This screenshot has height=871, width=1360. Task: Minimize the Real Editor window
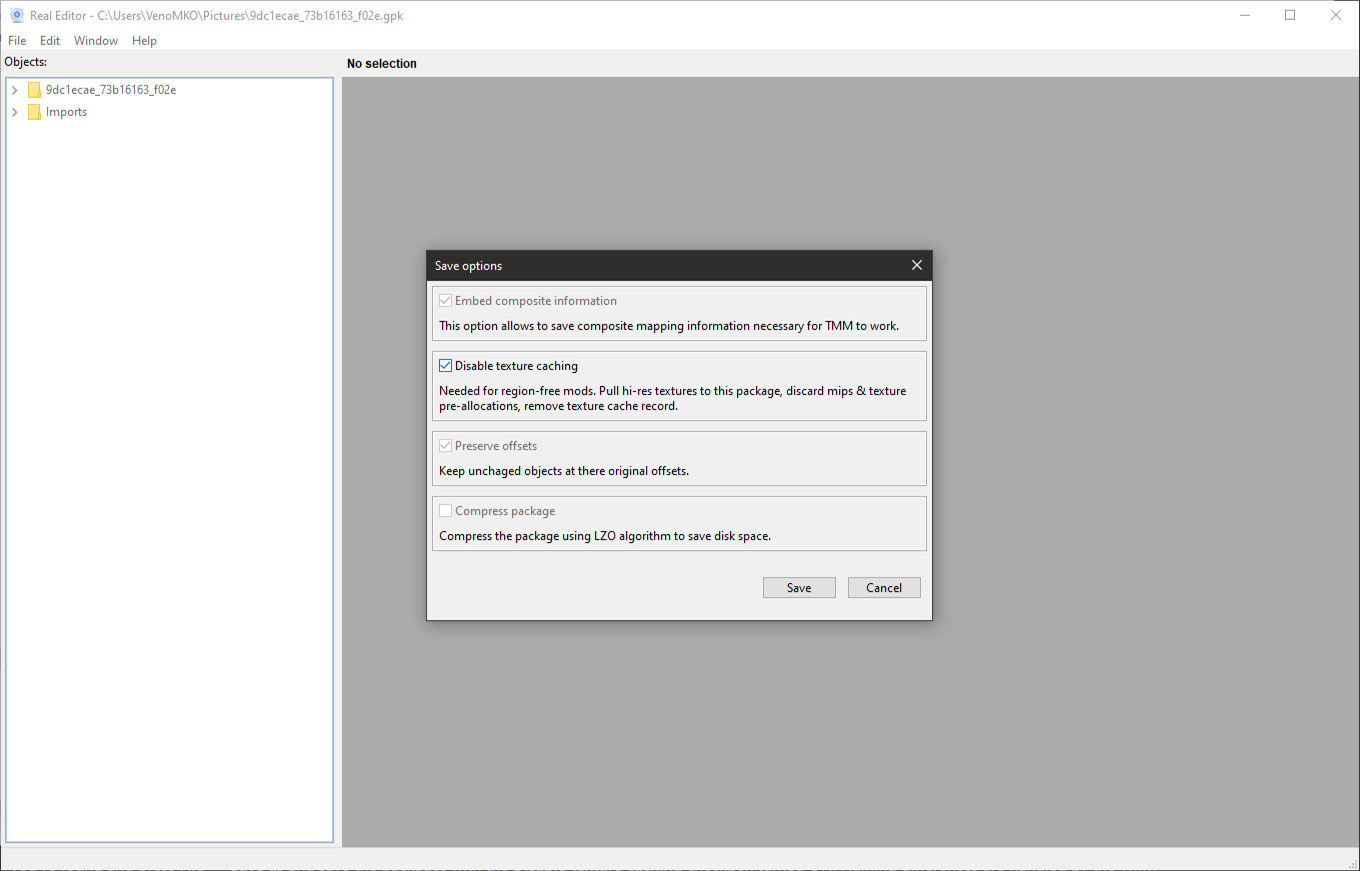click(x=1245, y=15)
